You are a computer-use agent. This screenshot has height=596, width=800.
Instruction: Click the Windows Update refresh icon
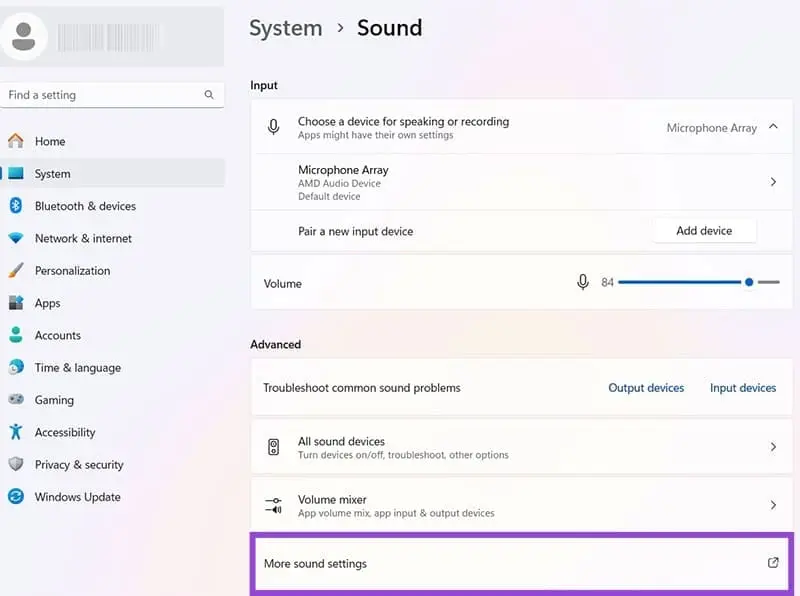pyautogui.click(x=16, y=496)
